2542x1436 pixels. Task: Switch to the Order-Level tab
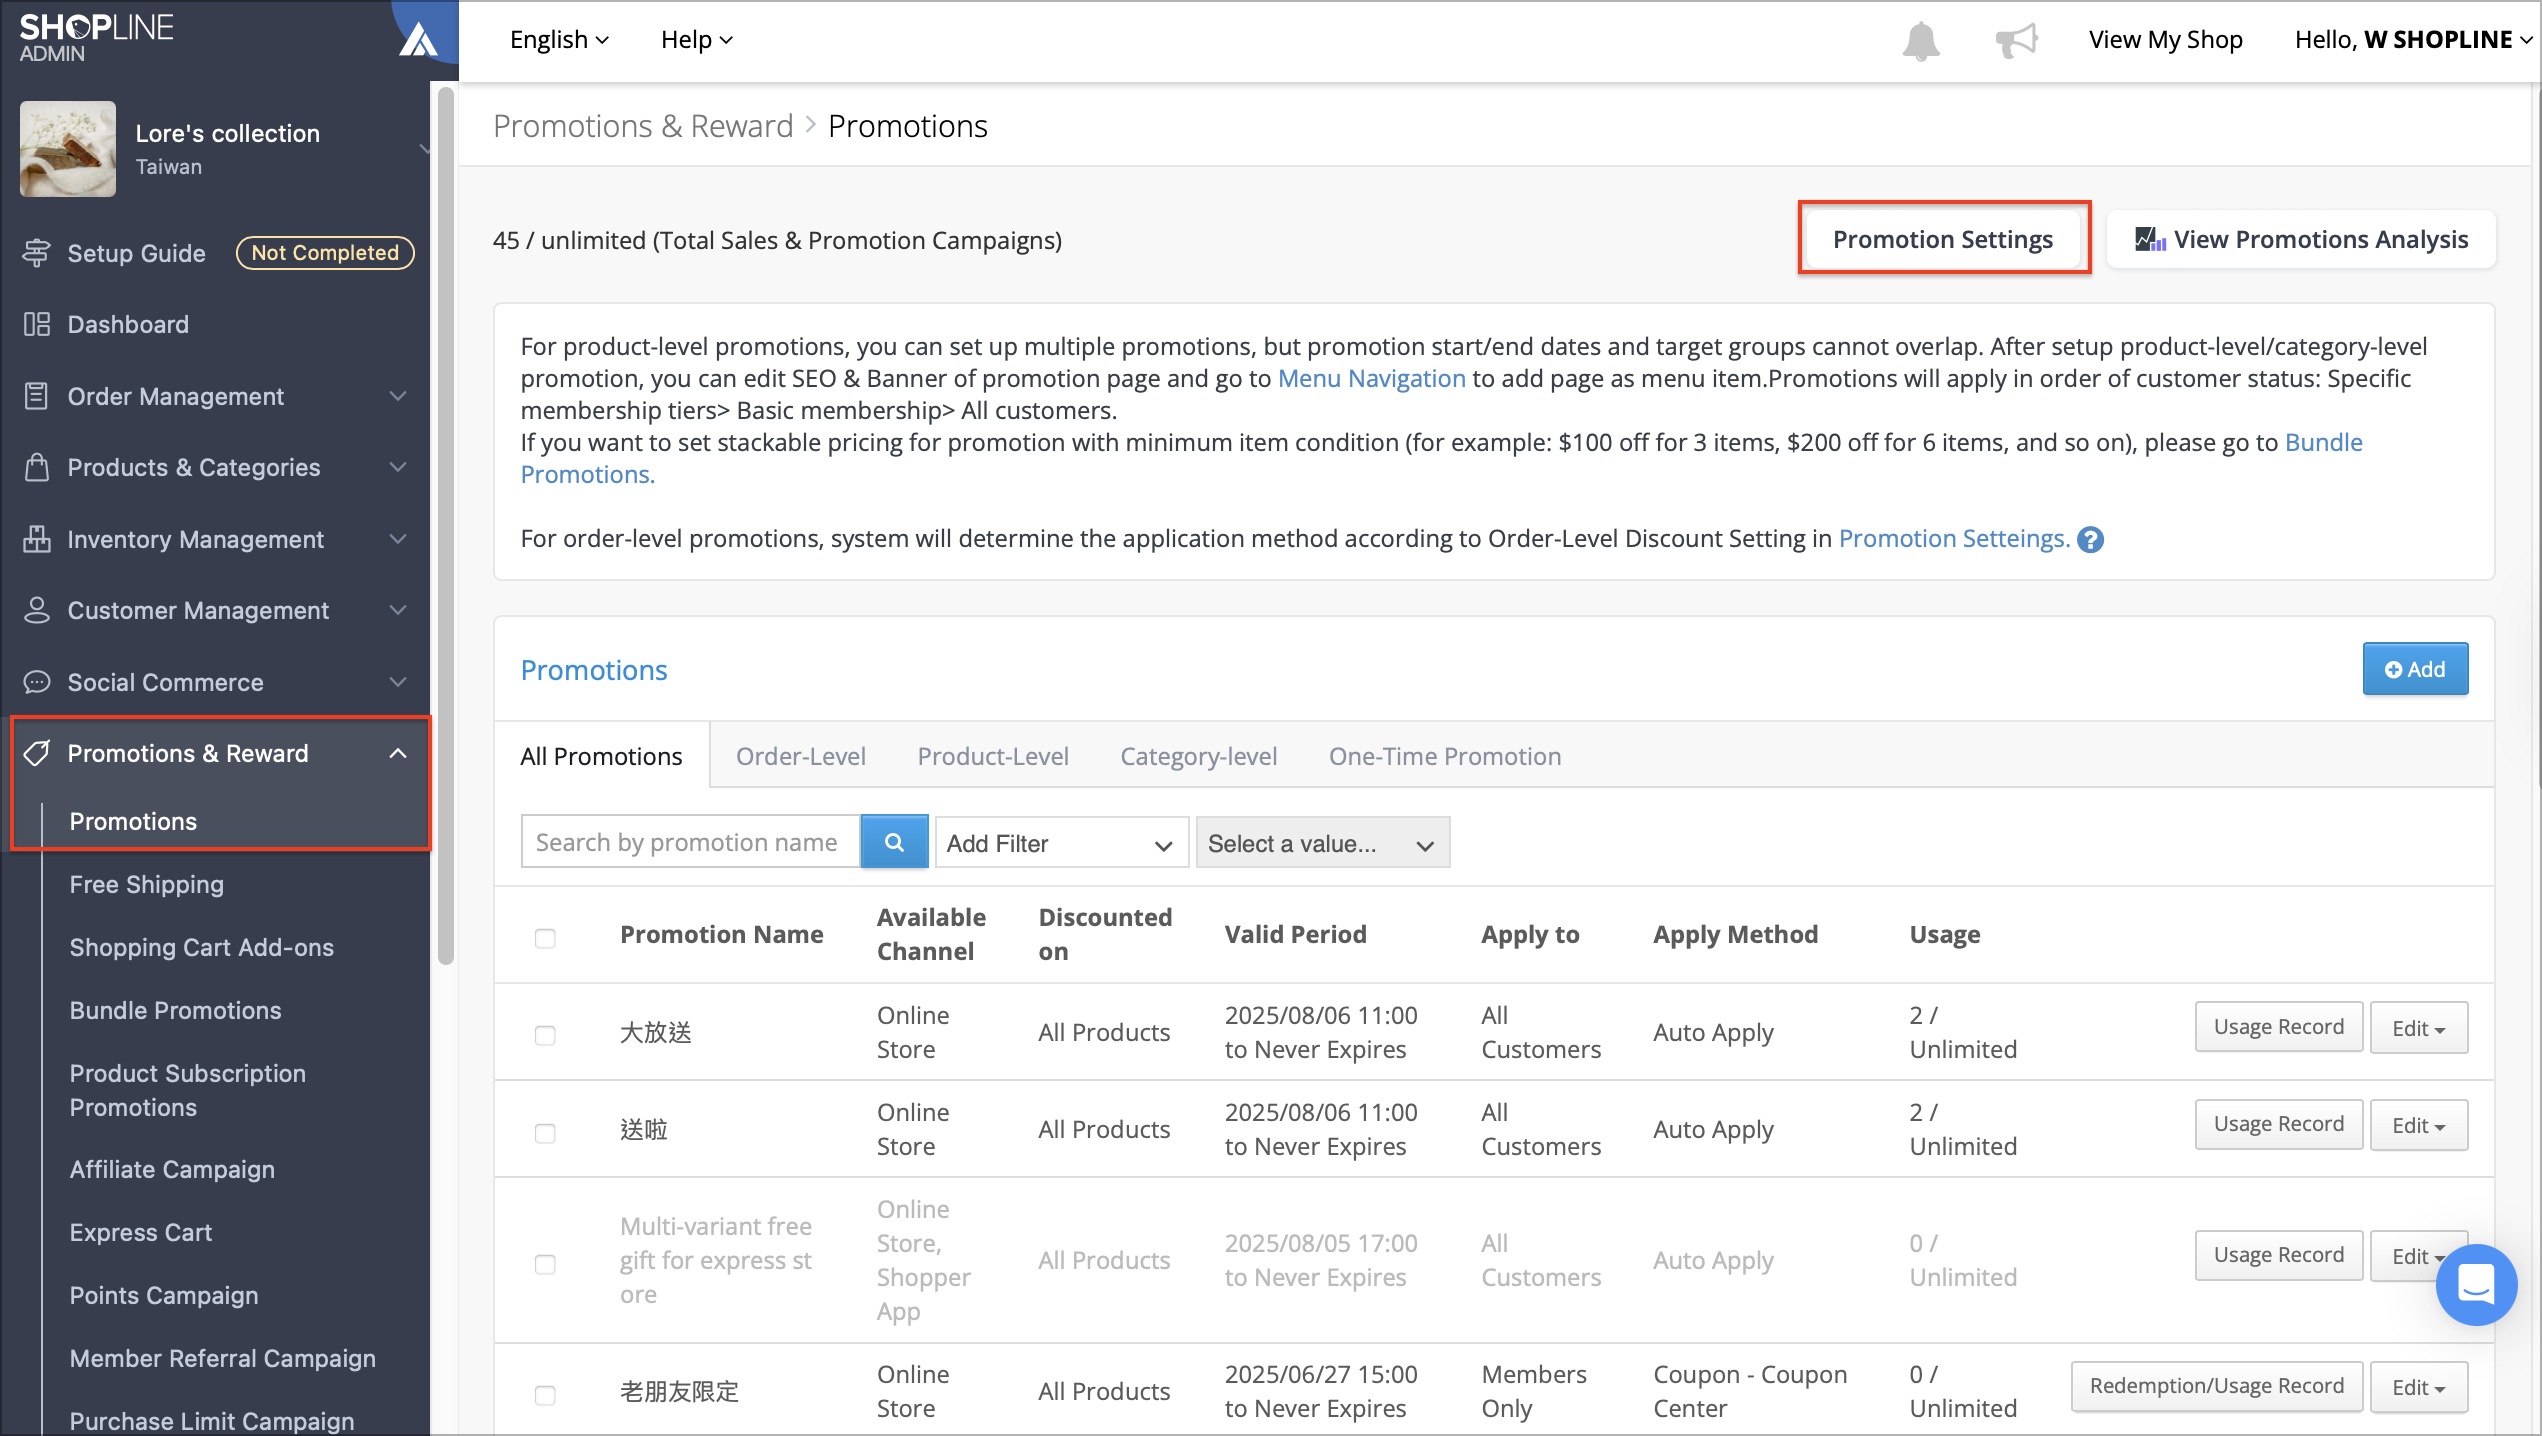pos(801,756)
